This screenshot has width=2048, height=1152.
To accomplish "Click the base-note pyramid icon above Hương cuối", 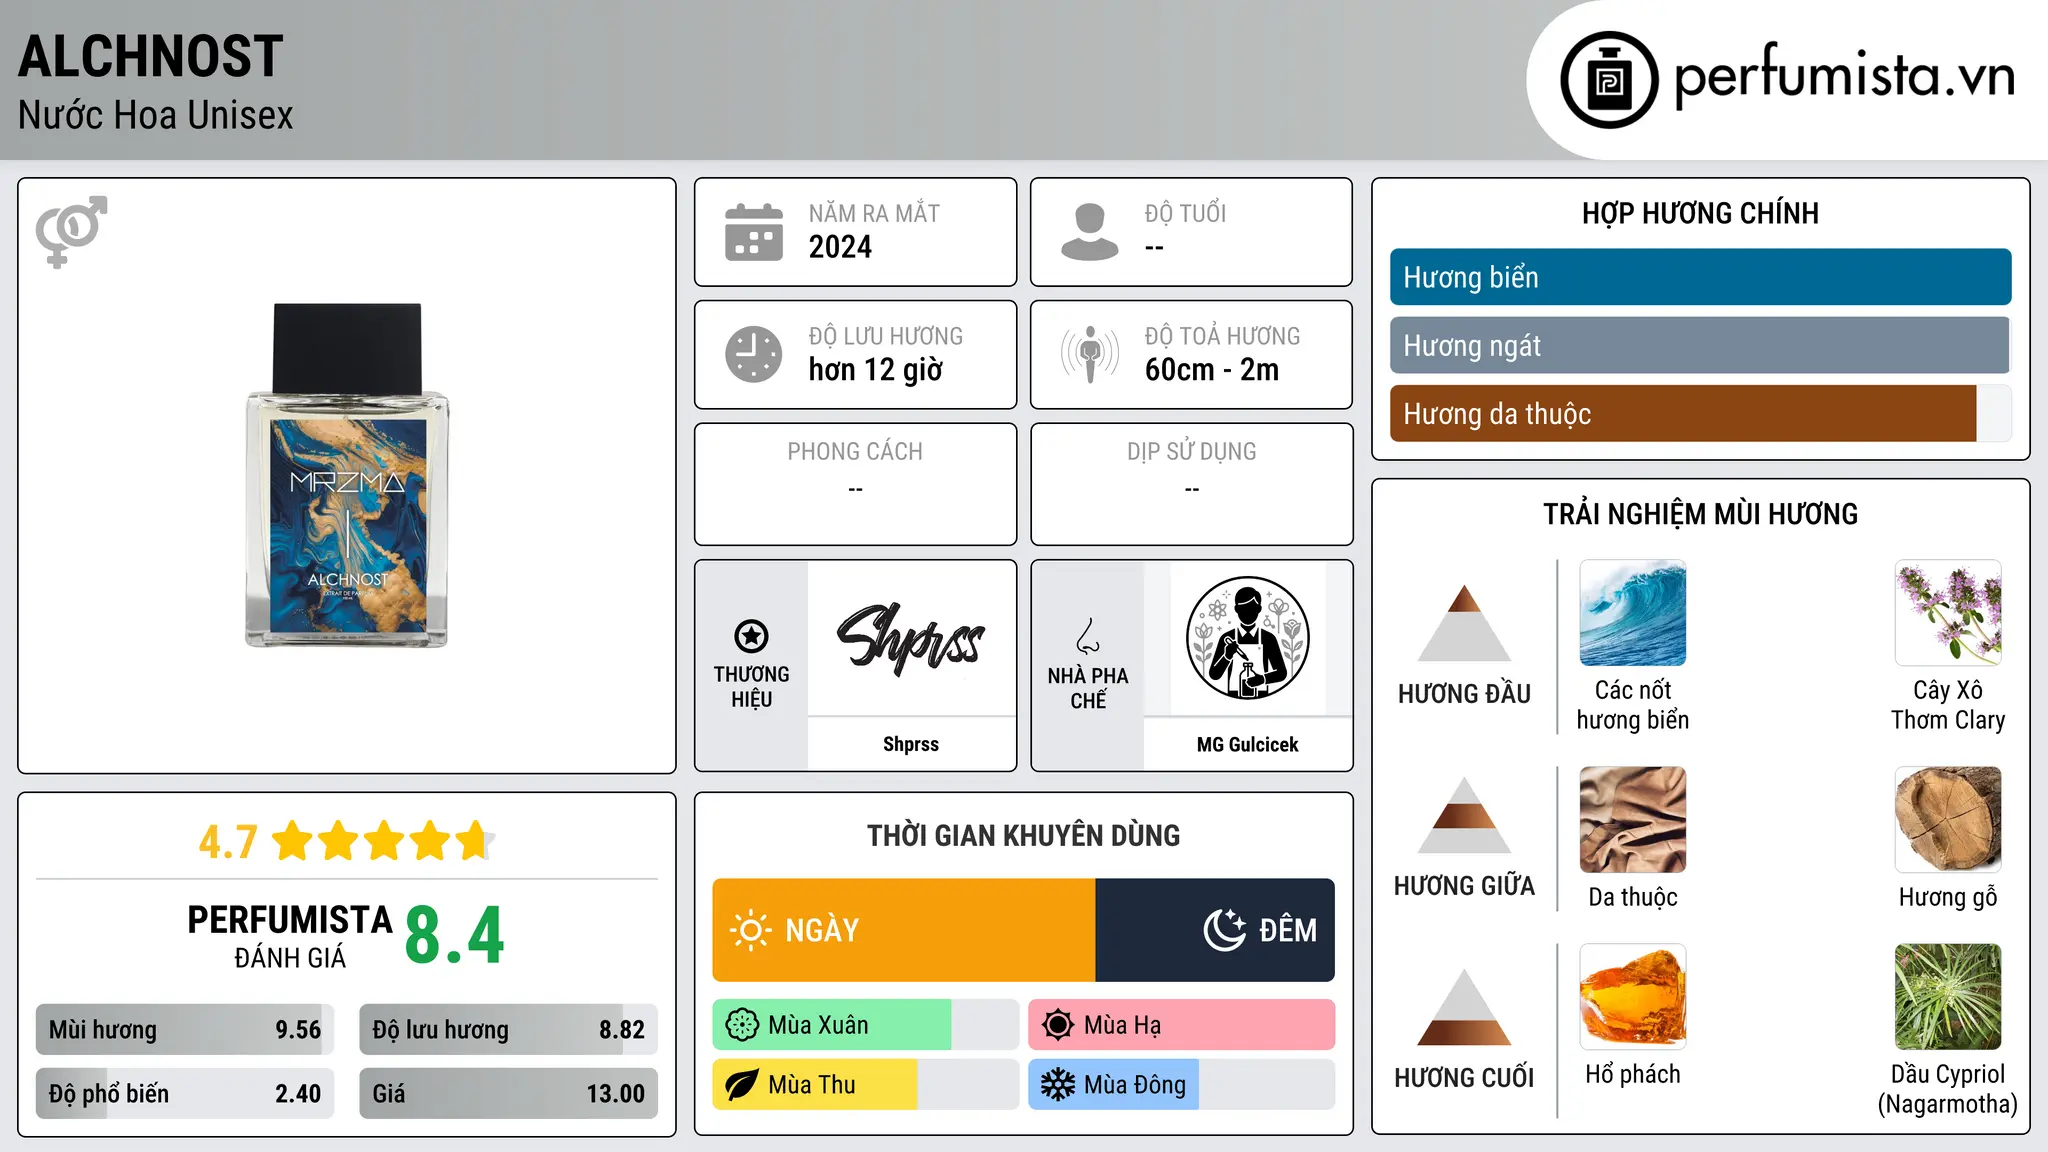I will click(x=1464, y=1007).
